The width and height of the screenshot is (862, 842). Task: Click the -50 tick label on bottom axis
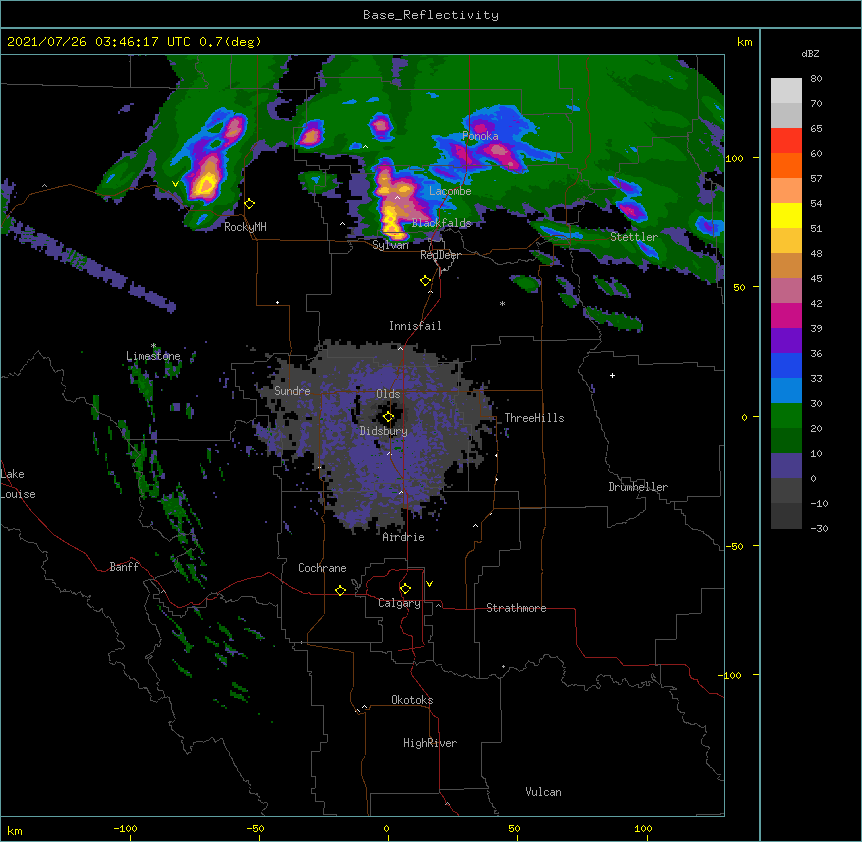click(255, 829)
